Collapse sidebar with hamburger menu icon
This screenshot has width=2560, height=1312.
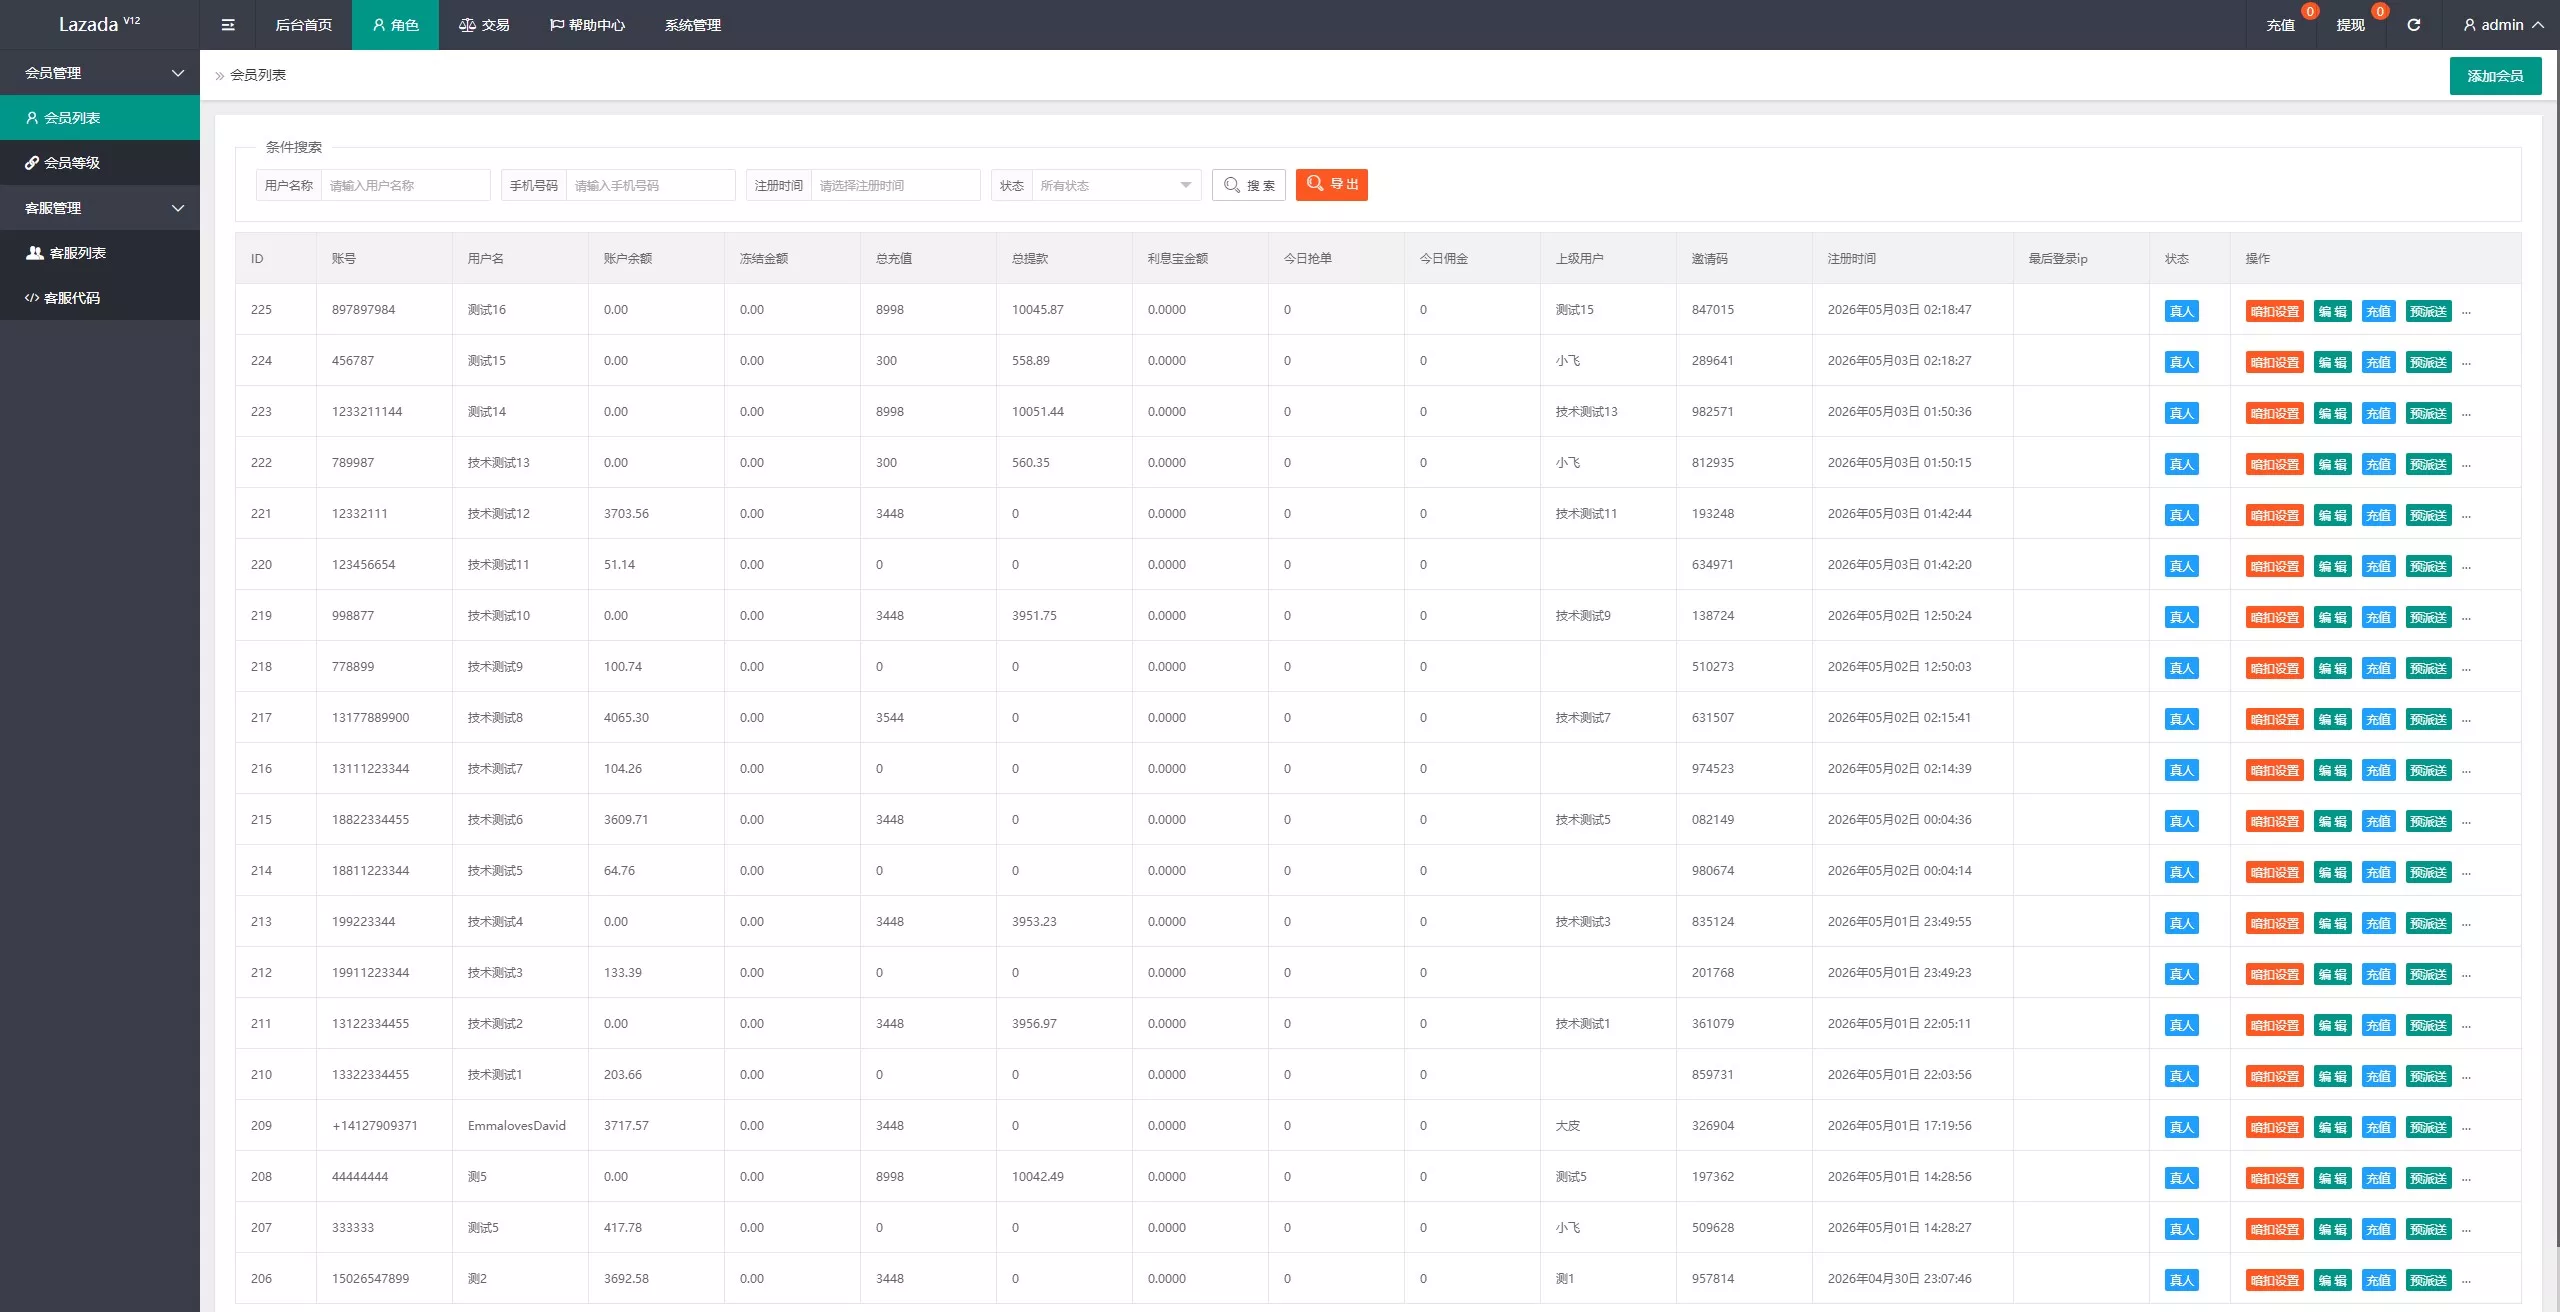point(228,25)
